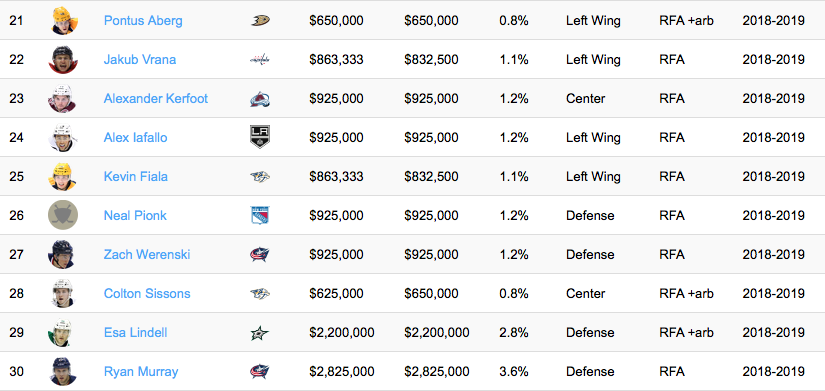Click the Ryan Murray name link
This screenshot has width=825, height=391.
pyautogui.click(x=141, y=372)
